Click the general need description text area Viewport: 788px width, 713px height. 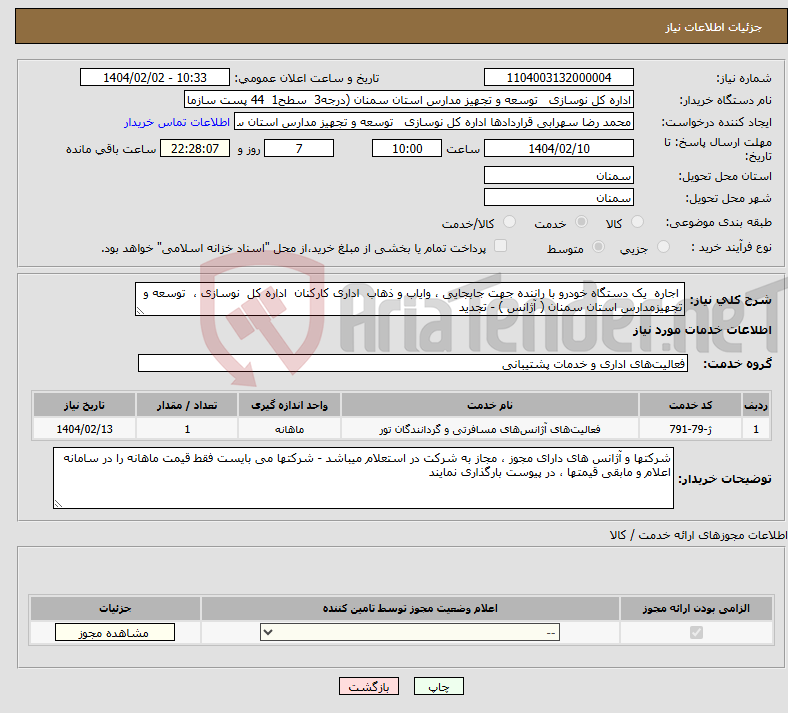[x=410, y=299]
